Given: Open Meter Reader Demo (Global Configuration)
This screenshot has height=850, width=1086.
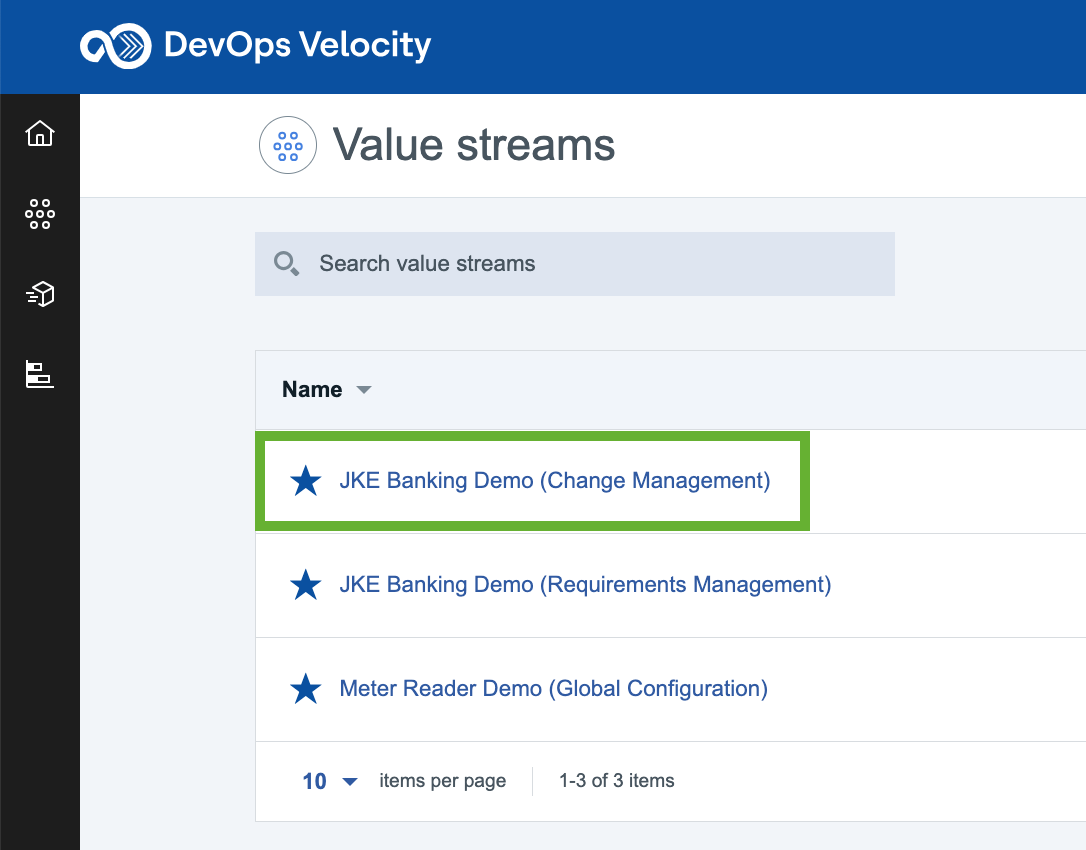Looking at the screenshot, I should point(553,689).
